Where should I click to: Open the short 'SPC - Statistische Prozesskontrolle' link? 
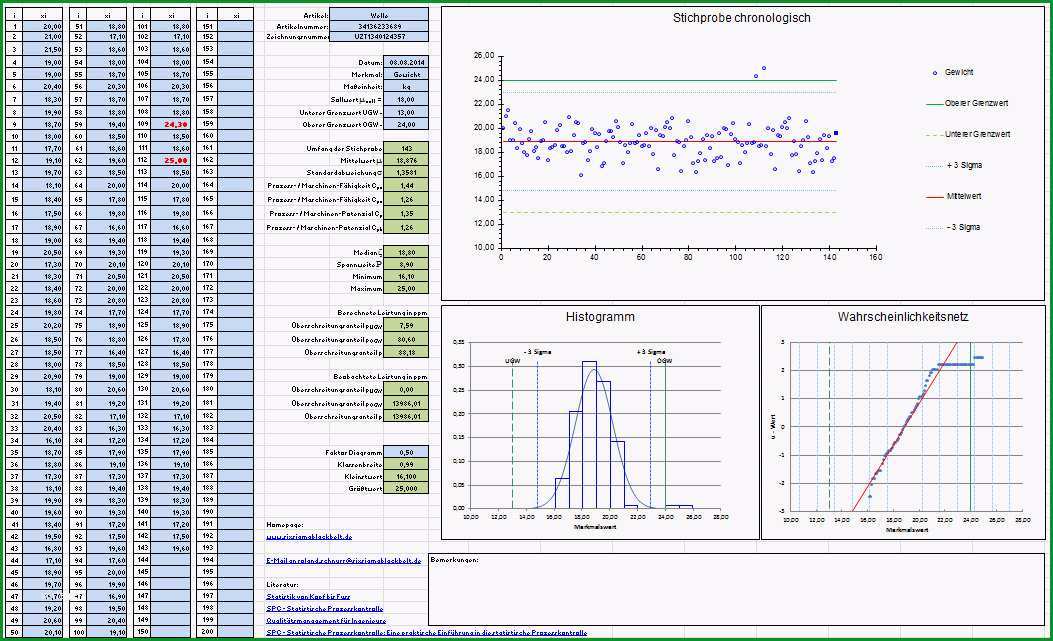[325, 609]
